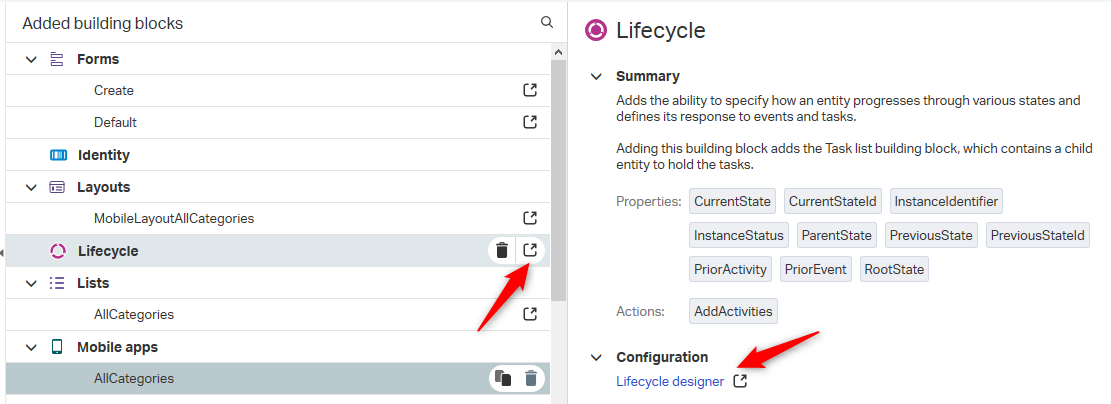
Task: Copy the AllCategories mobile app
Action: pos(503,378)
